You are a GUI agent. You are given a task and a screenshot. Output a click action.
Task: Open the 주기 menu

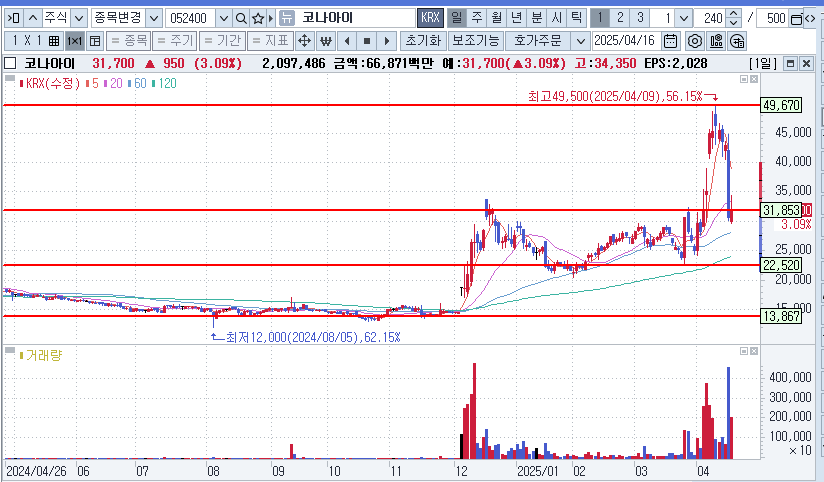click(x=174, y=40)
